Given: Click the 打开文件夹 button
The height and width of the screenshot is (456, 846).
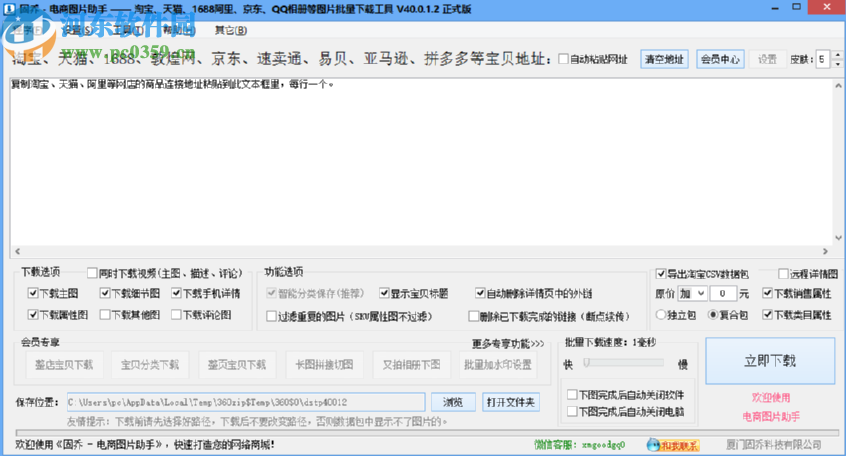Looking at the screenshot, I should [510, 402].
